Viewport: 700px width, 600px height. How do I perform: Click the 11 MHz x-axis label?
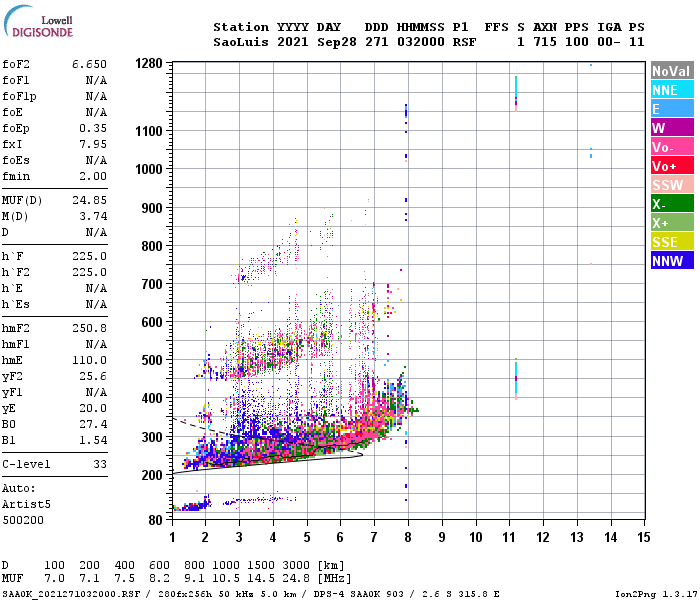click(508, 537)
